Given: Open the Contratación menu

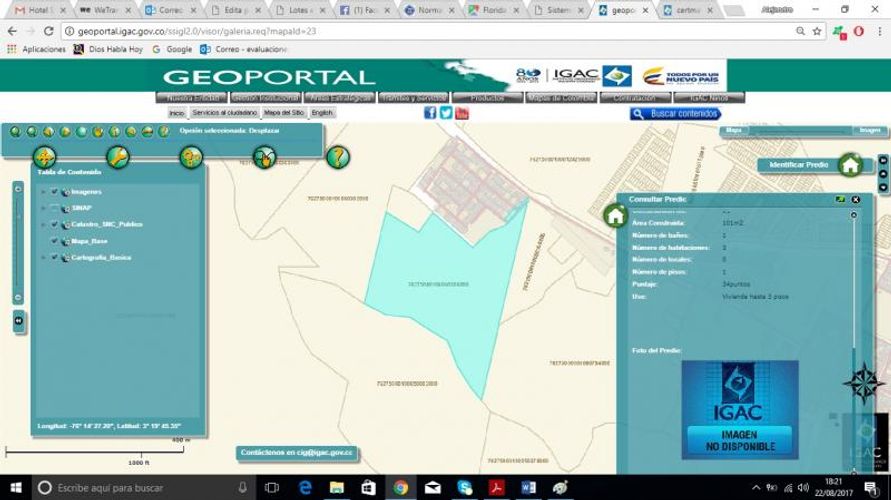Looking at the screenshot, I should [635, 98].
